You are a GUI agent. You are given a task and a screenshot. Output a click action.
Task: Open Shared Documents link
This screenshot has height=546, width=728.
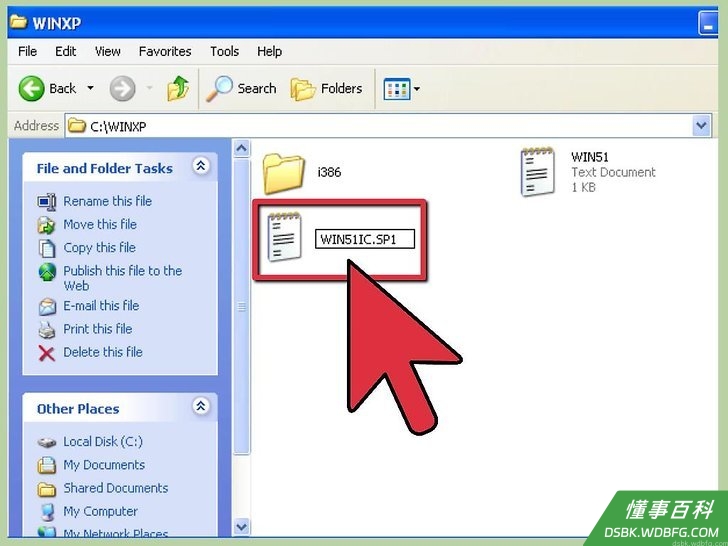(x=116, y=488)
